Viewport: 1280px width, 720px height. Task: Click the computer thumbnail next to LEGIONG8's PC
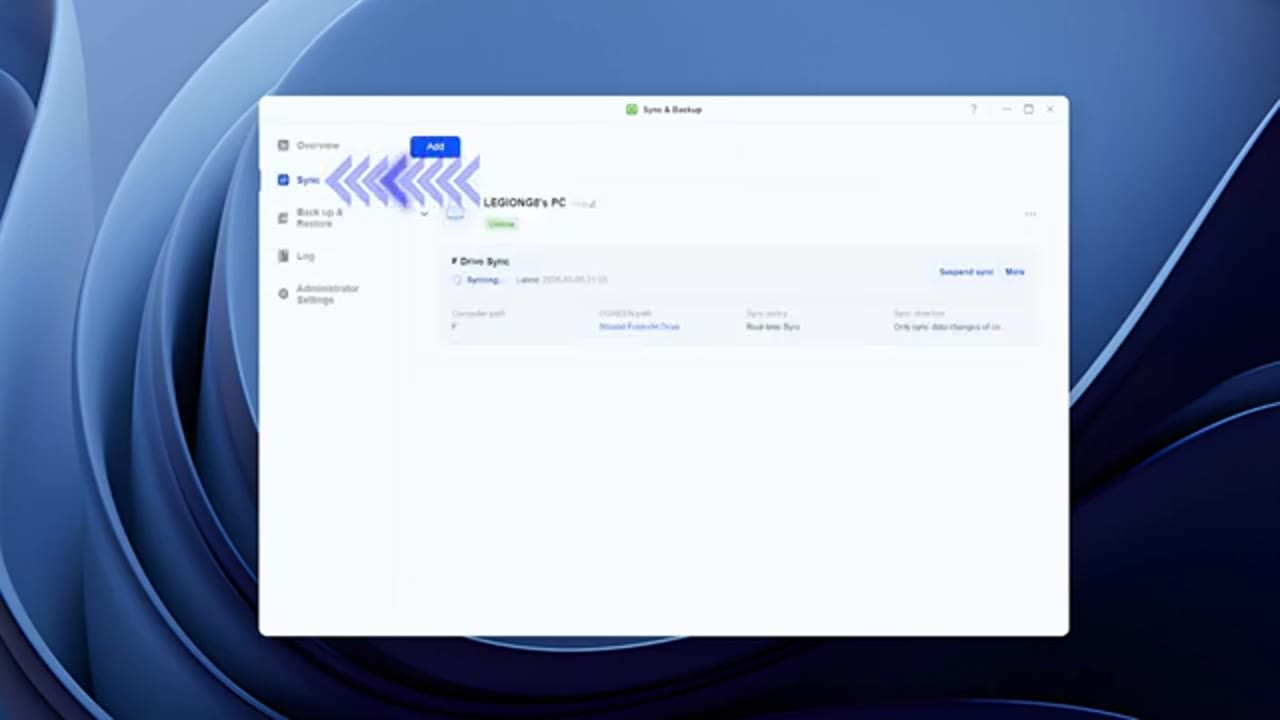tap(456, 212)
